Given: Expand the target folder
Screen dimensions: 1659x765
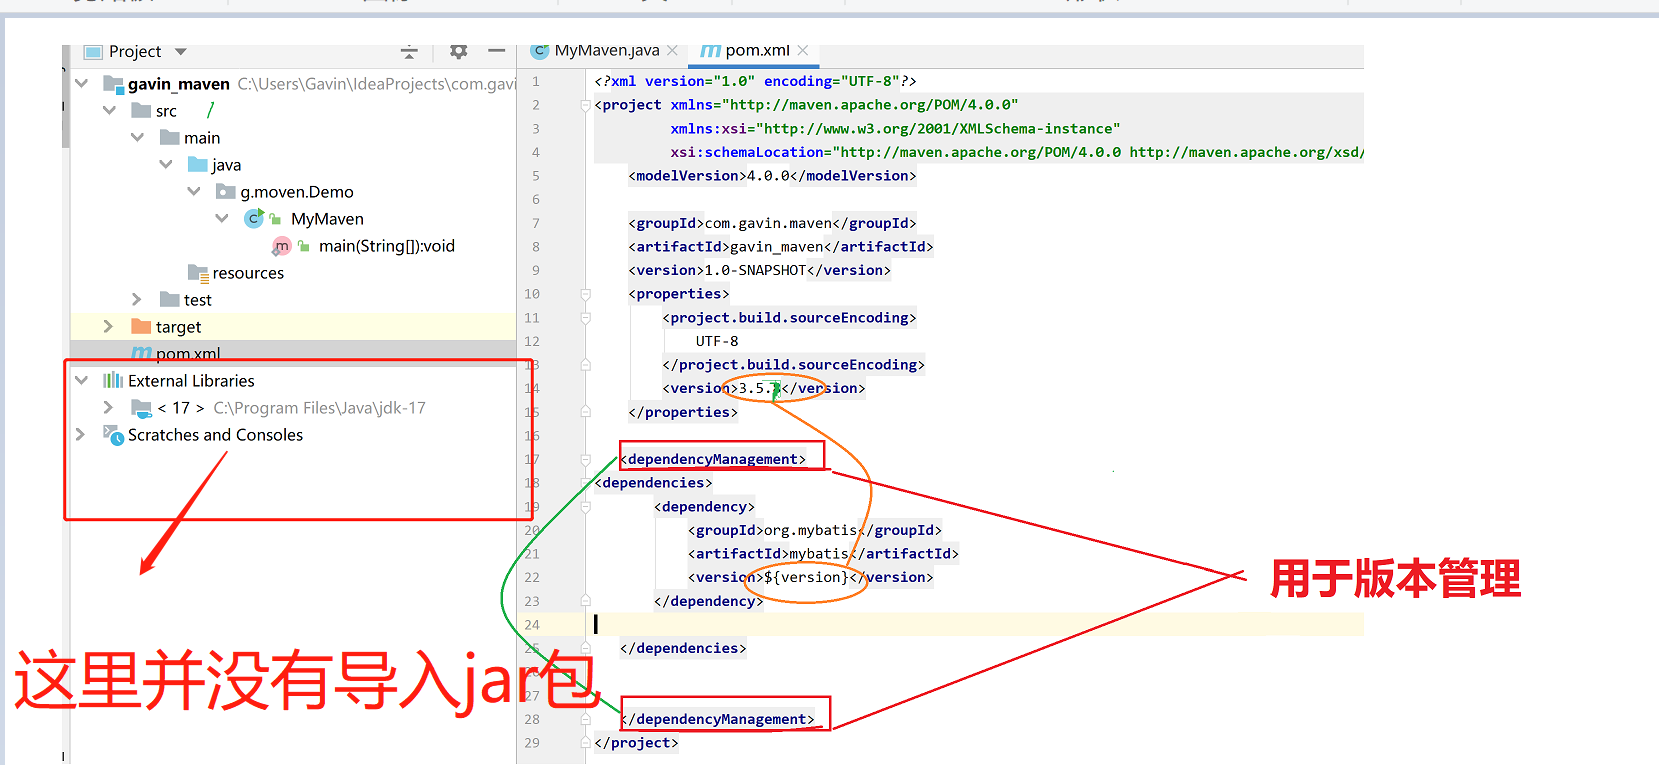Looking at the screenshot, I should pos(109,326).
